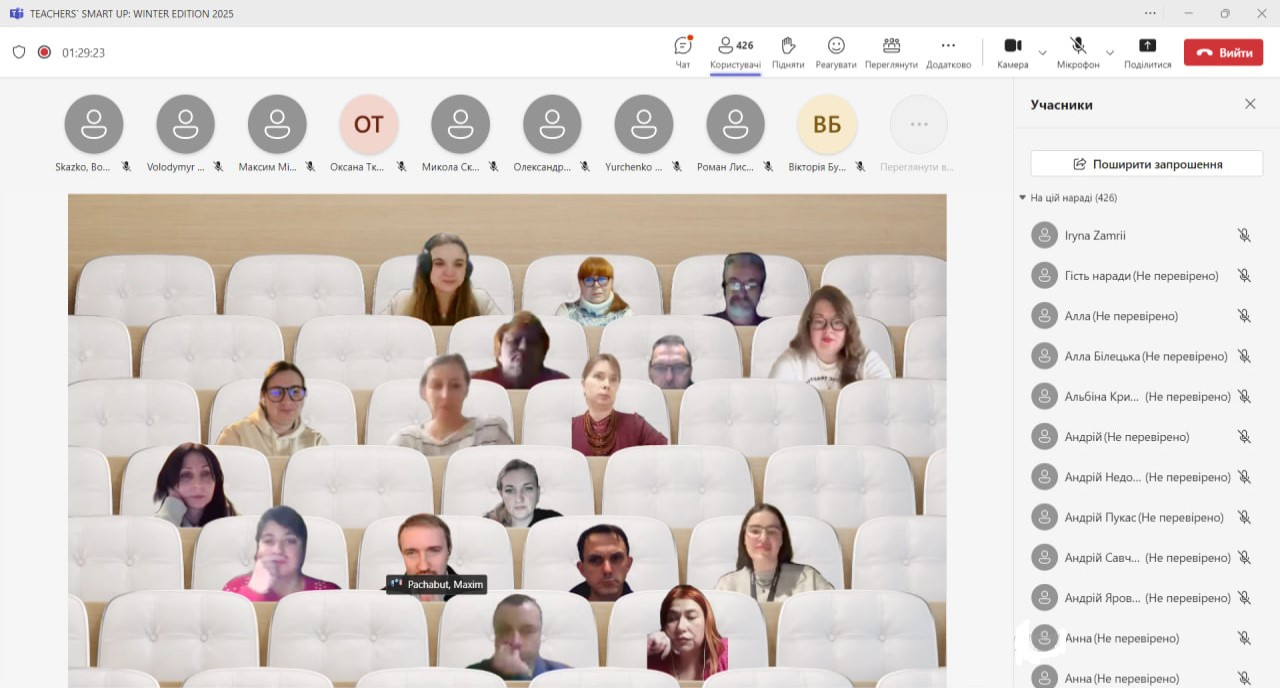
Task: Toggle the Мікрофон mute state
Action: coord(1078,52)
